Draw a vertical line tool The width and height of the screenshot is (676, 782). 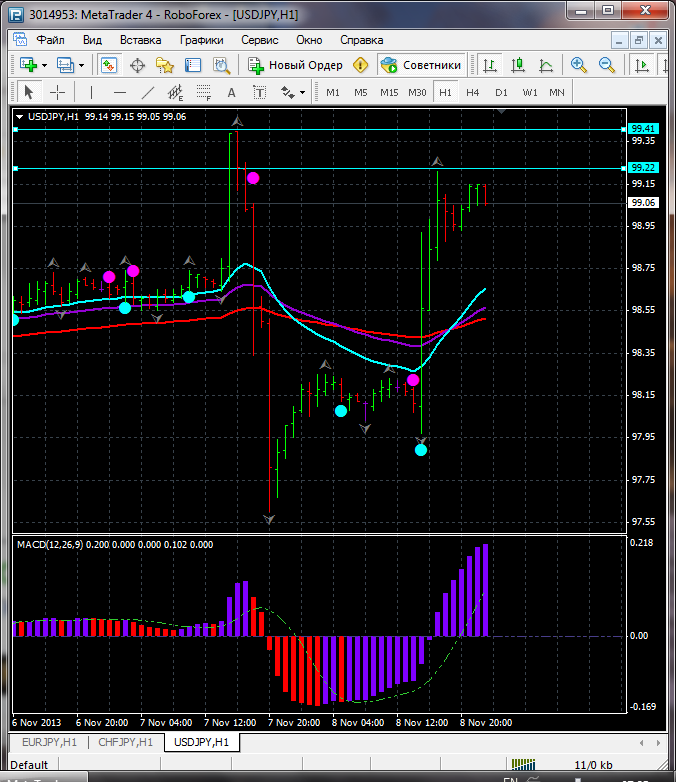coord(91,92)
